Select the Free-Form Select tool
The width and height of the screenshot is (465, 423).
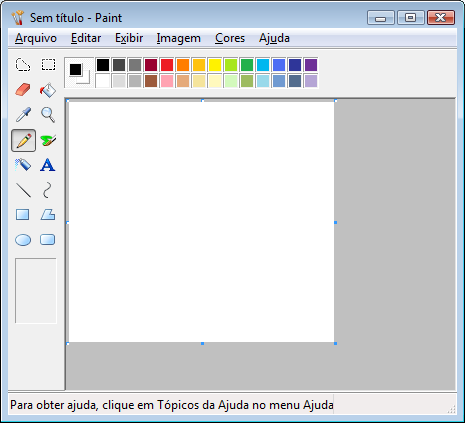23,65
